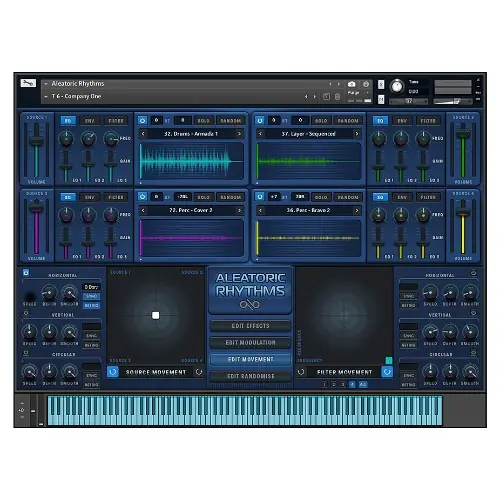Viewport: 500px width, 500px height.
Task: Click the Edit Effects button
Action: [x=250, y=326]
